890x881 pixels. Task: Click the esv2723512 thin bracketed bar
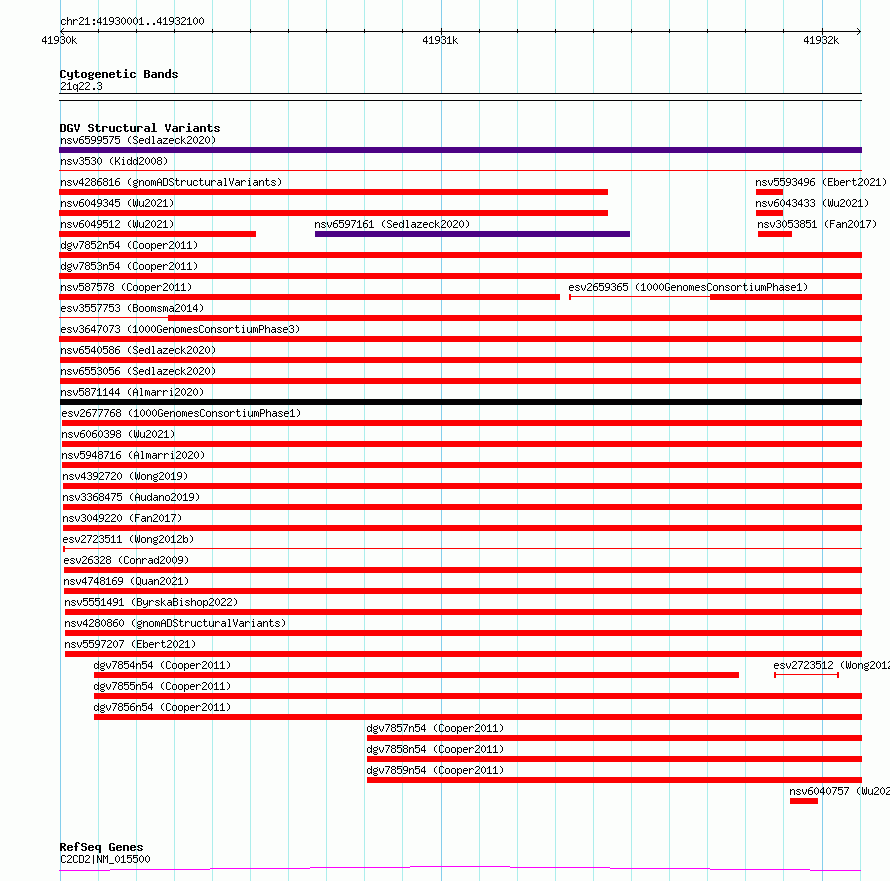807,675
